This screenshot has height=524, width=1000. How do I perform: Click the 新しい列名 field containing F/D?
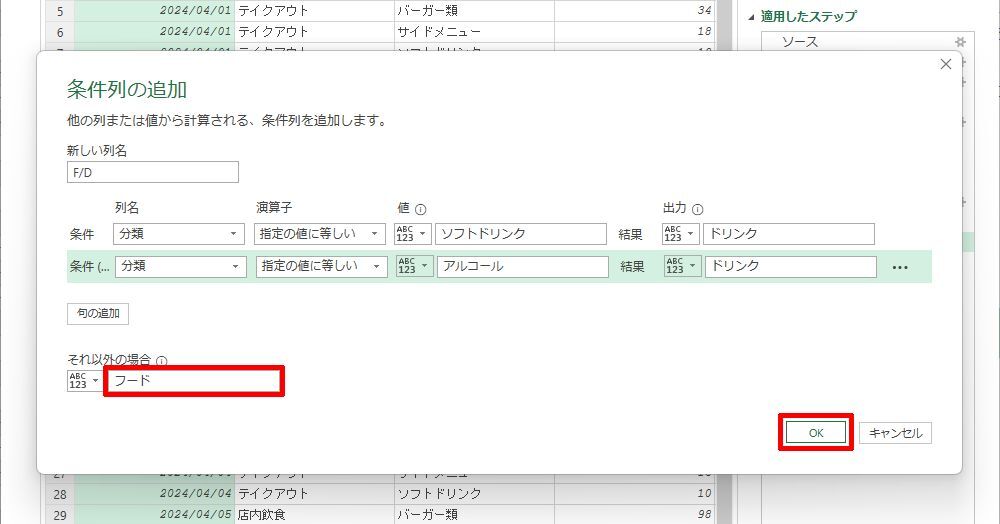click(153, 172)
